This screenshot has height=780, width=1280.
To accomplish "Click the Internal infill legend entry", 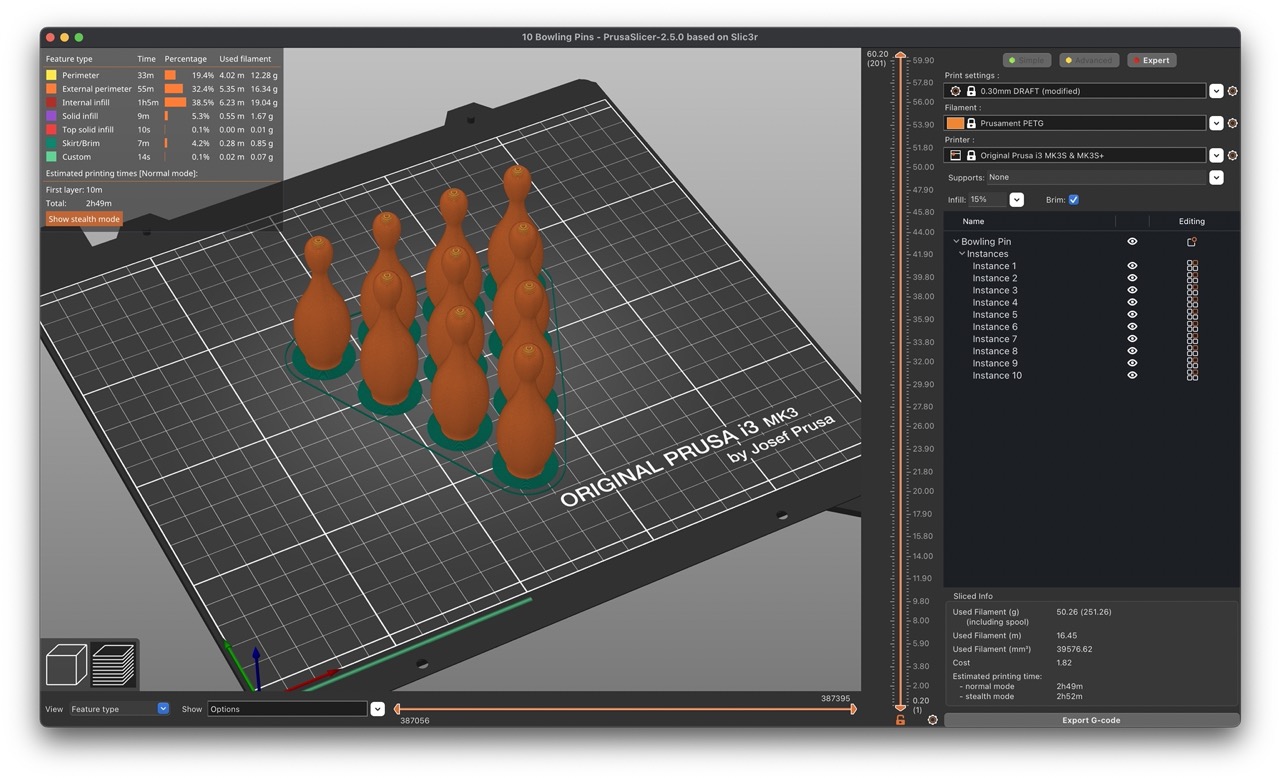I will 86,102.
